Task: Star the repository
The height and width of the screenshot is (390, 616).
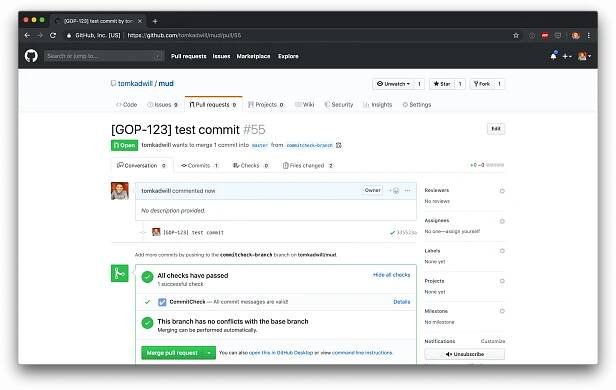Action: pyautogui.click(x=442, y=84)
